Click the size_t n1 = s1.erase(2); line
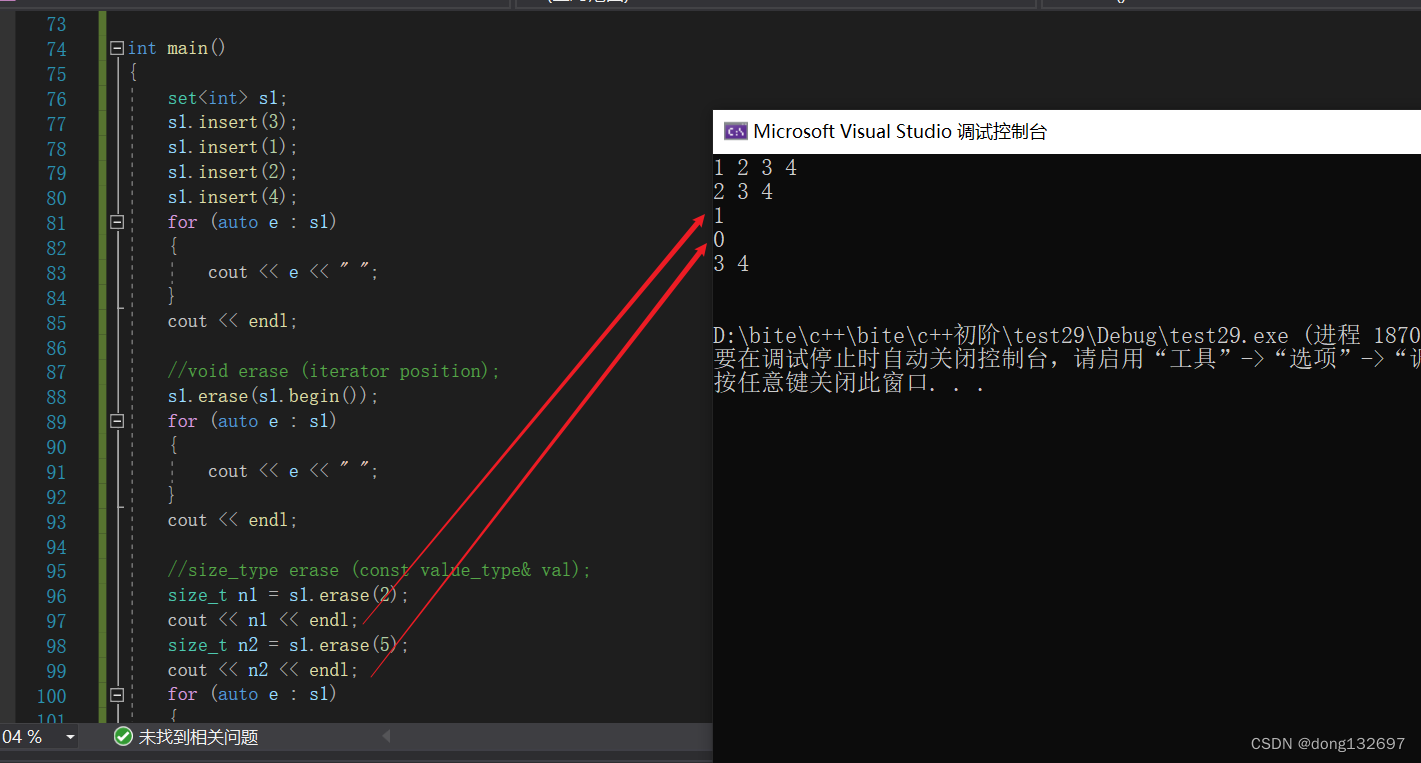Screen dimensions: 1421x763 (x=289, y=595)
